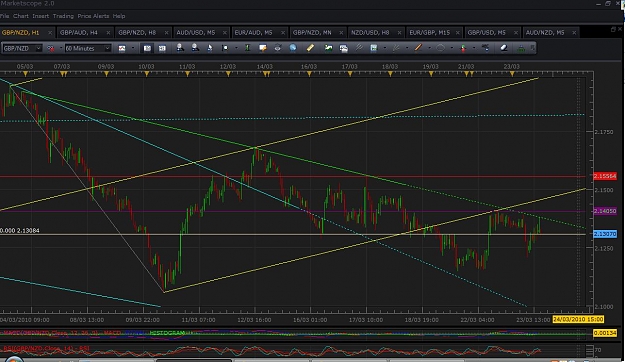Image resolution: width=625 pixels, height=362 pixels.
Task: Expand arrow next to red green arrows tool
Action: point(474,48)
